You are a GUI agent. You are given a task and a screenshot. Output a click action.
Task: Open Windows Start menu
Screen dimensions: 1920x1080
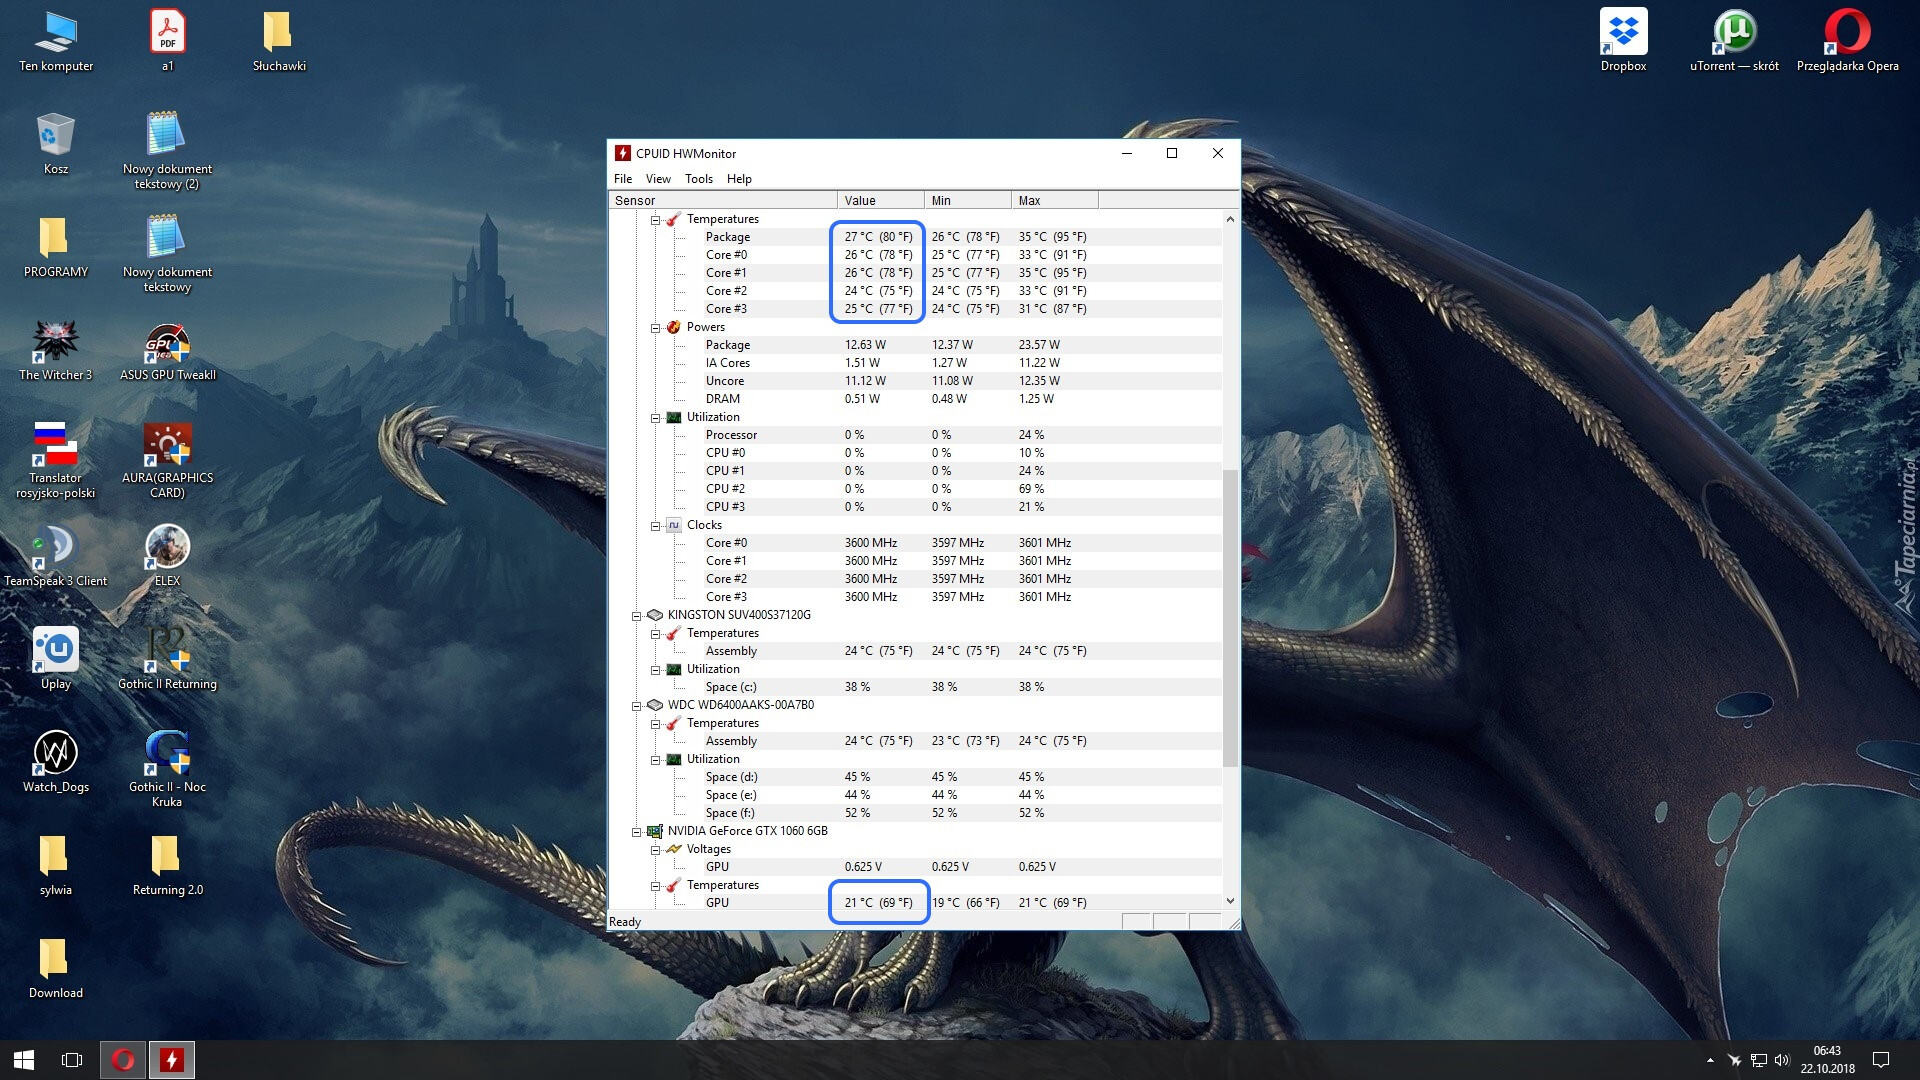pyautogui.click(x=24, y=1060)
